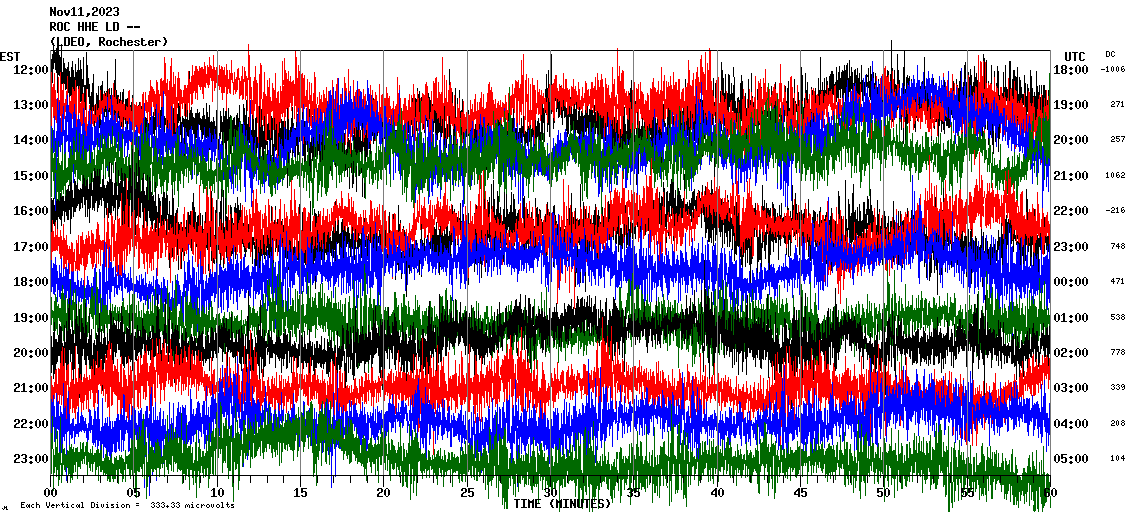
Task: Click the DC value 1062
Action: pos(1116,176)
